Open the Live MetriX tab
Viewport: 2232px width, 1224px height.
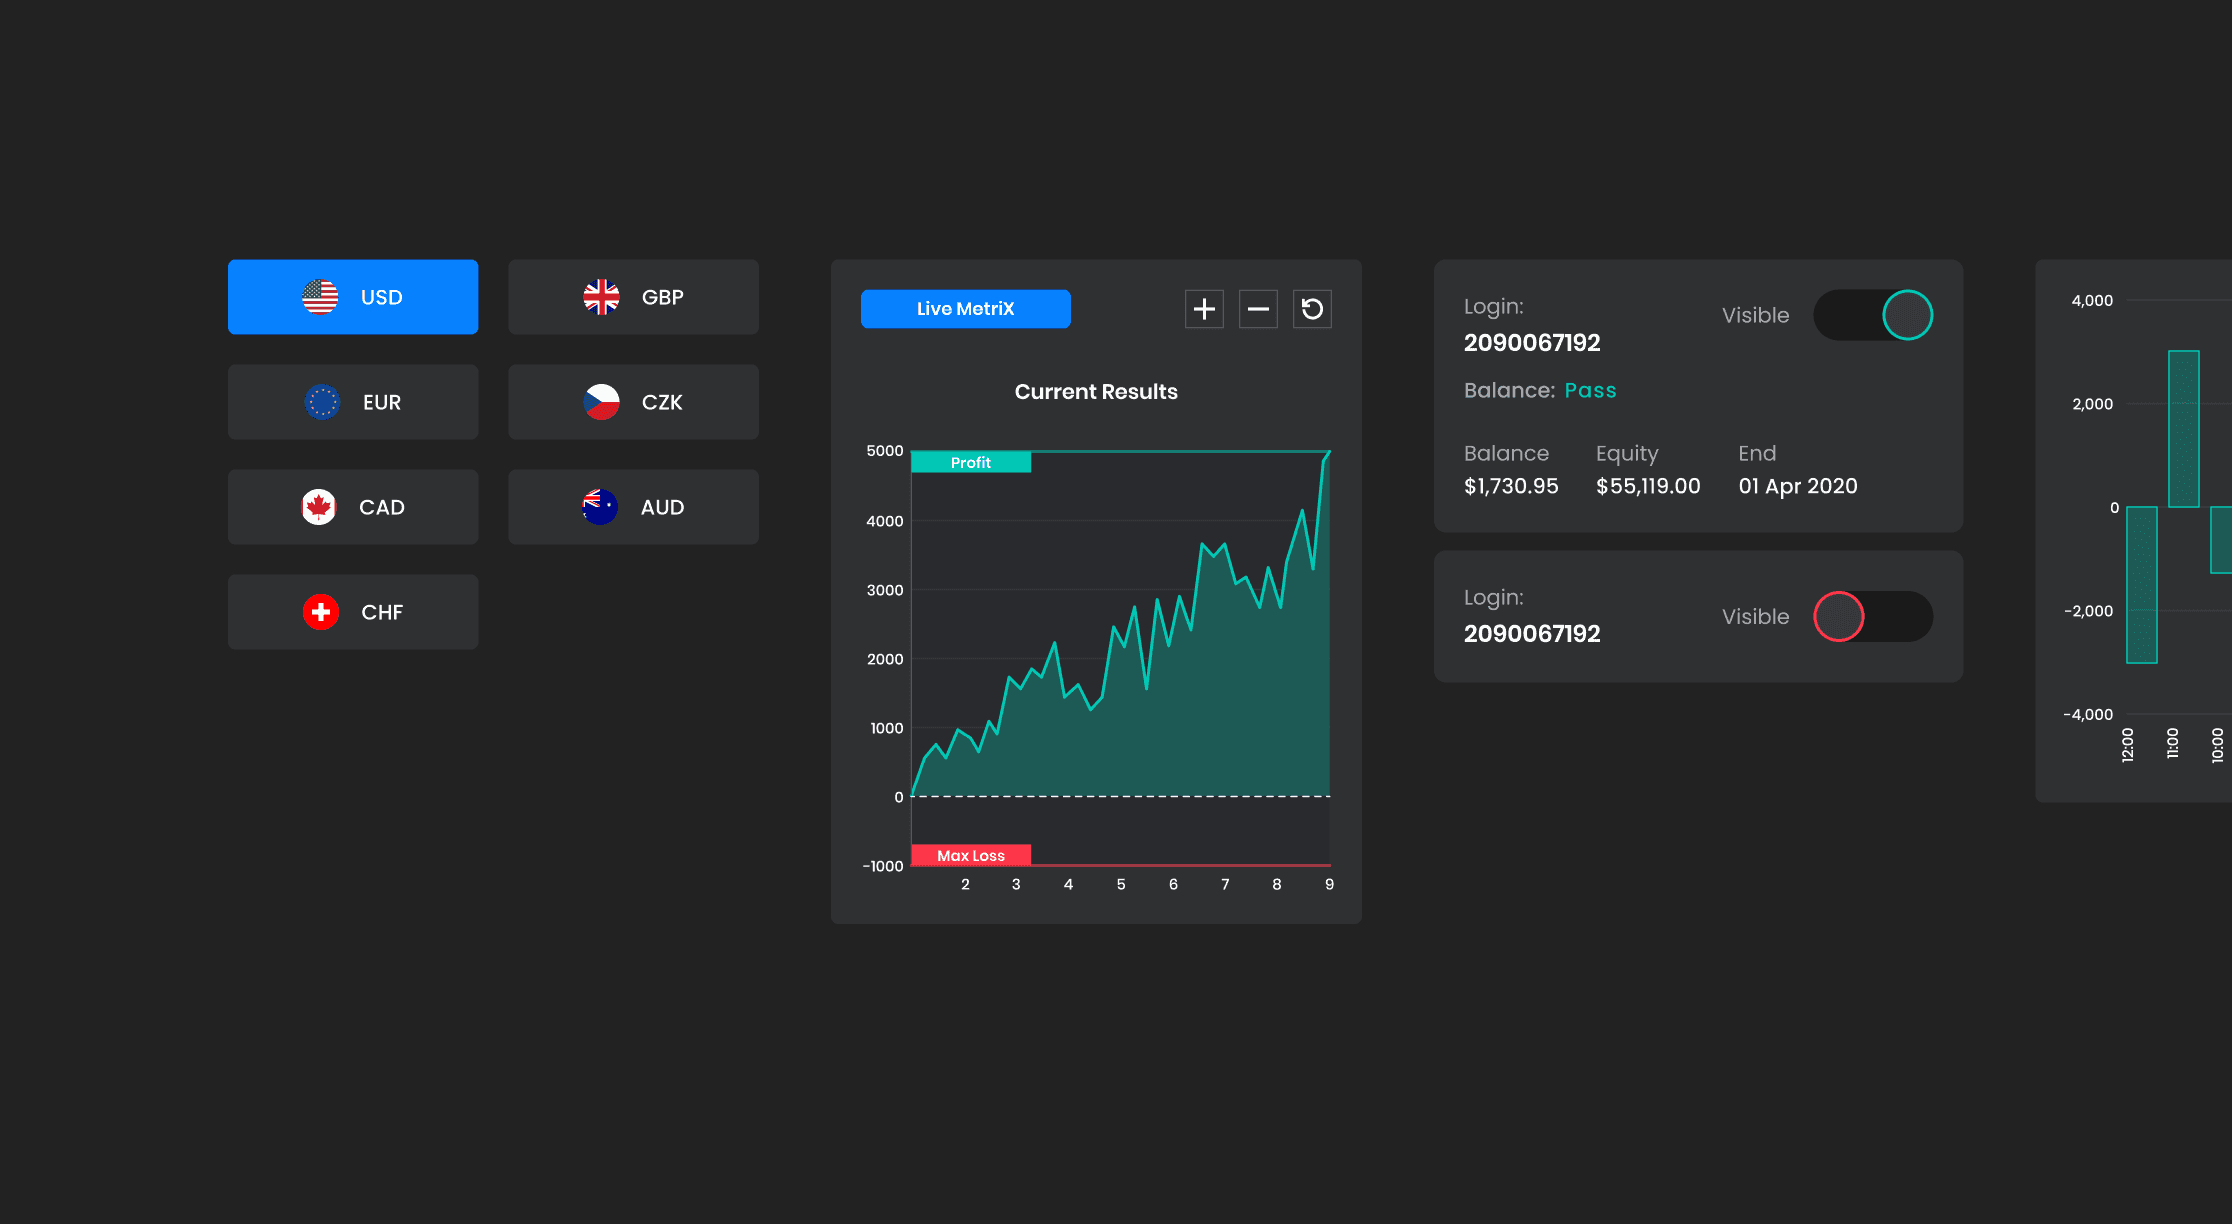(x=966, y=309)
